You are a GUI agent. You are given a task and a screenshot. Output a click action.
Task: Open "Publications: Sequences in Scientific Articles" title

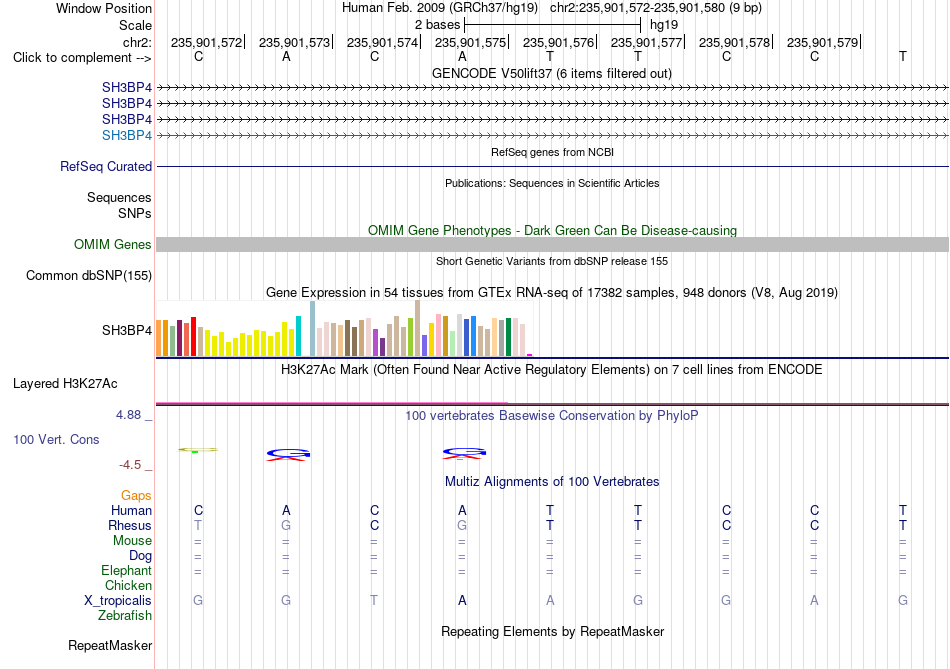pyautogui.click(x=552, y=183)
